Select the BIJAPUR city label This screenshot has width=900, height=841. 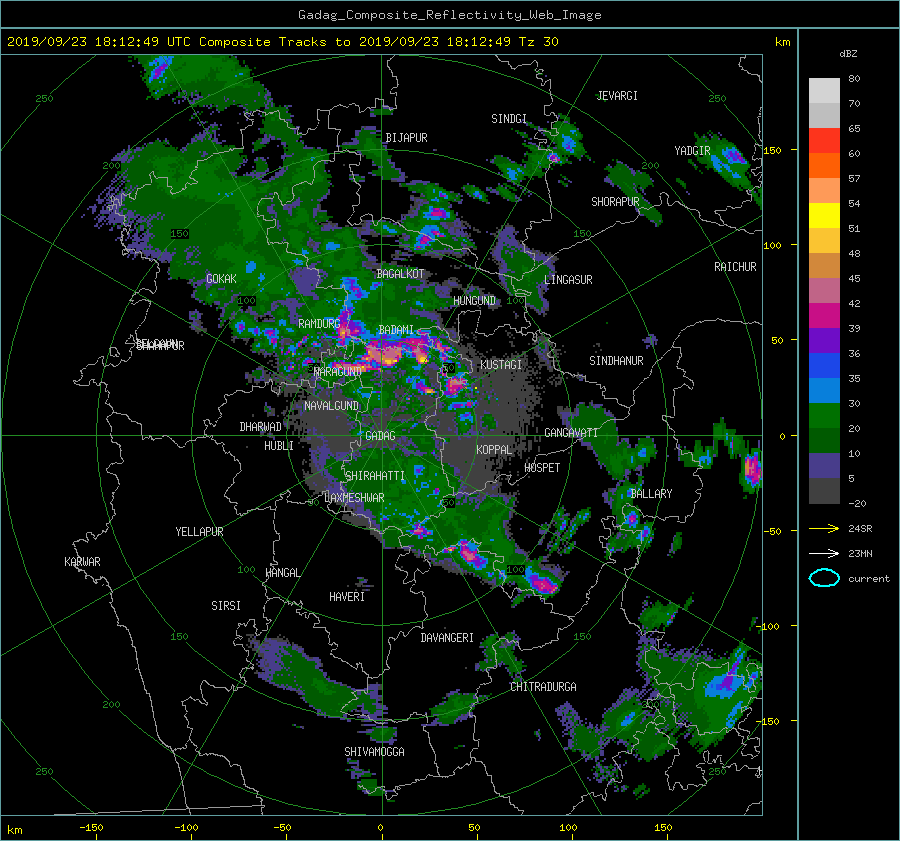coord(406,138)
